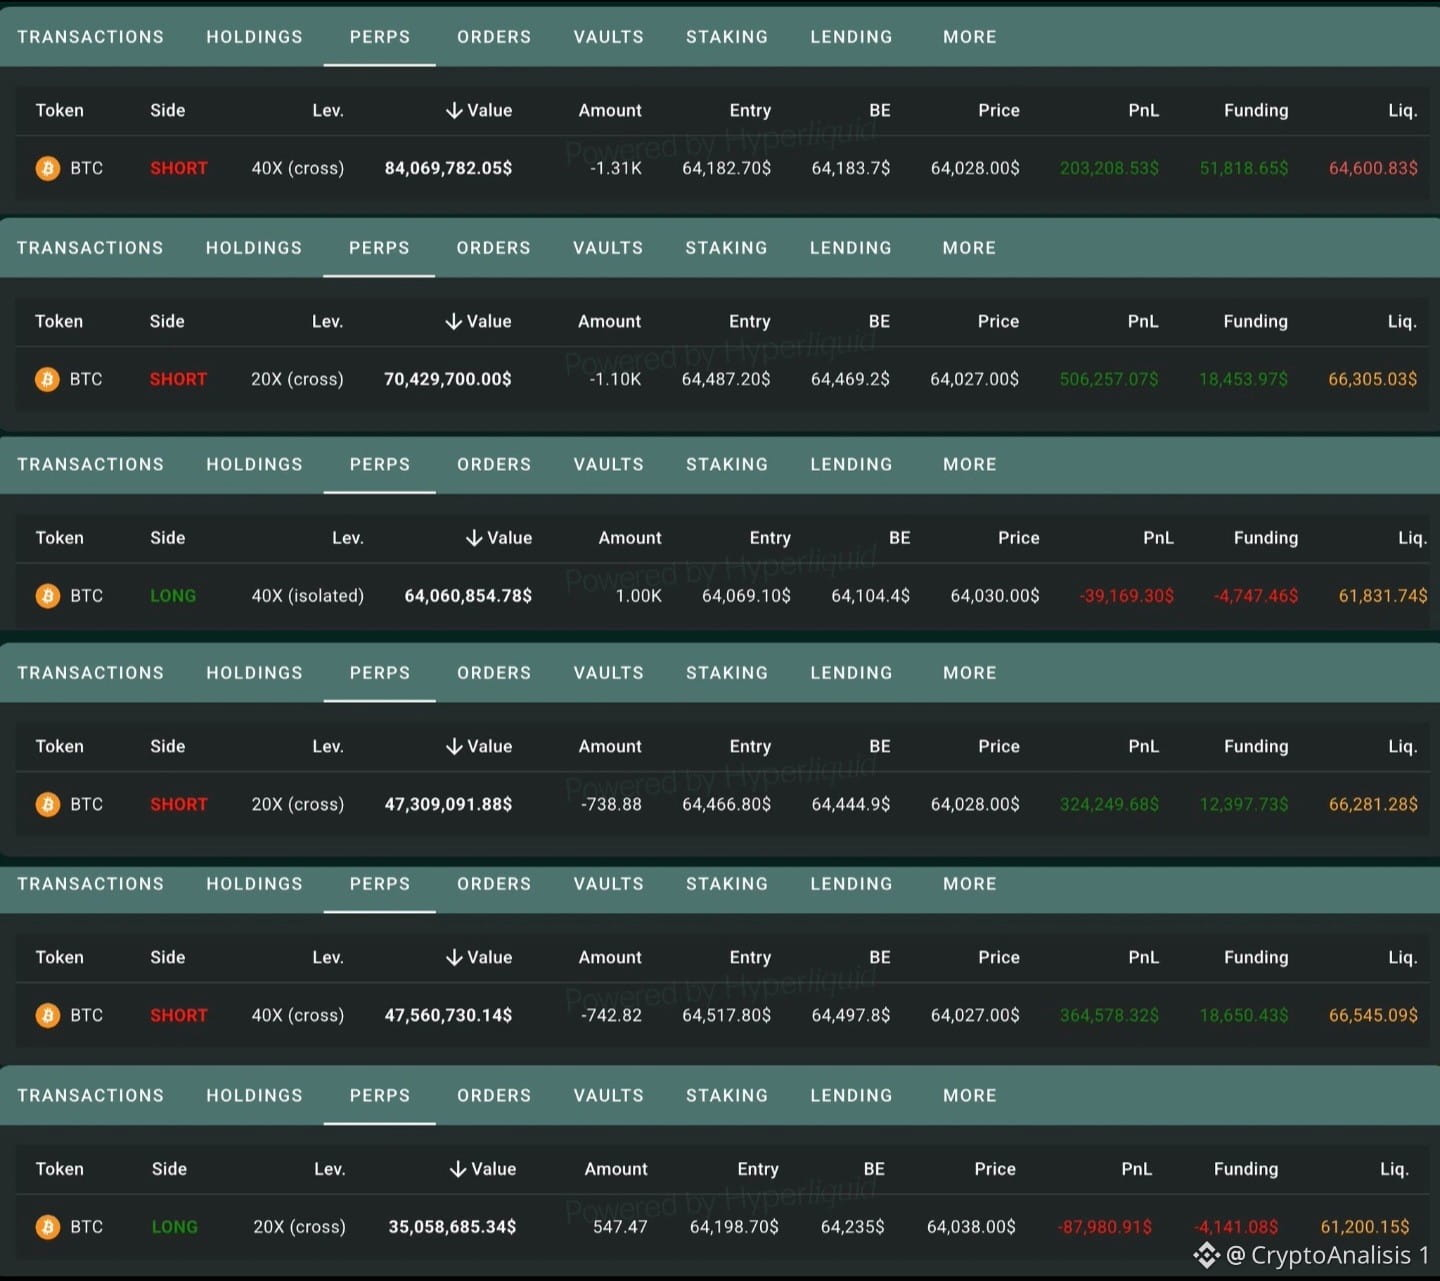Open MORE tab above the 84,069,782.05$ position
The width and height of the screenshot is (1440, 1281).
coord(970,37)
